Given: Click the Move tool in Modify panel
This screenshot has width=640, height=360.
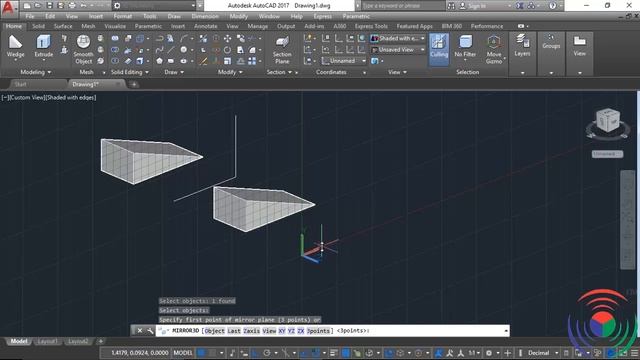Looking at the screenshot, I should (x=227, y=38).
